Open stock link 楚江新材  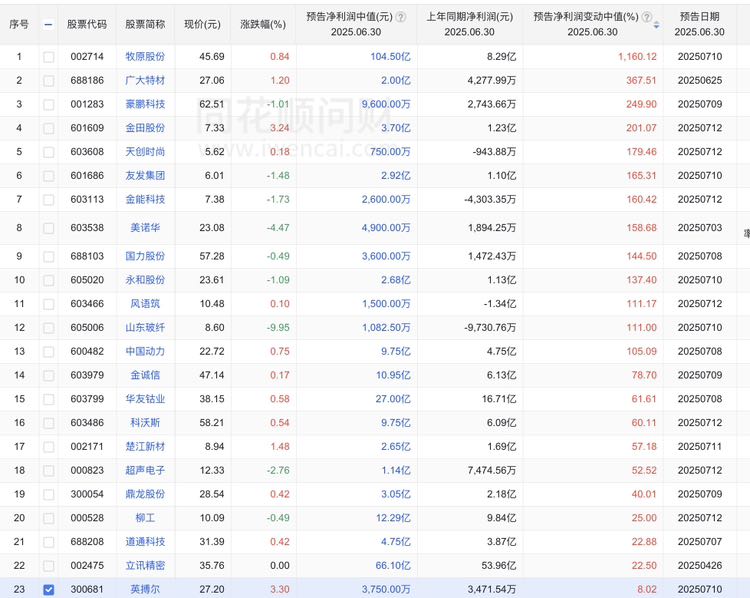pyautogui.click(x=145, y=446)
